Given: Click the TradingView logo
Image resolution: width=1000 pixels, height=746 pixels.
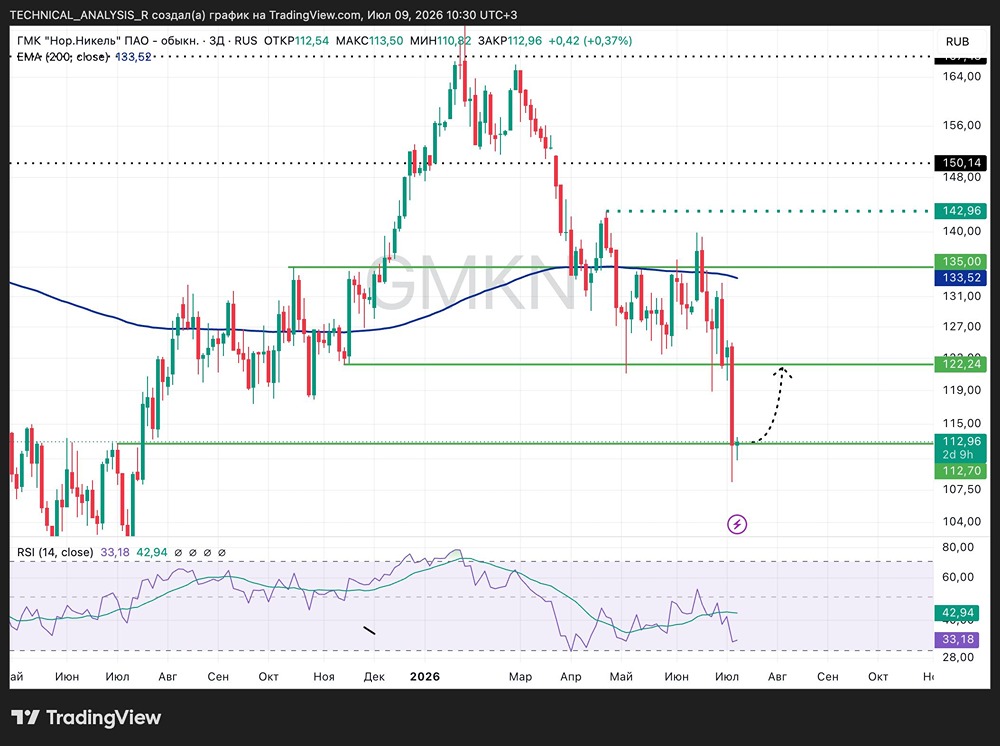Looking at the screenshot, I should pyautogui.click(x=86, y=717).
